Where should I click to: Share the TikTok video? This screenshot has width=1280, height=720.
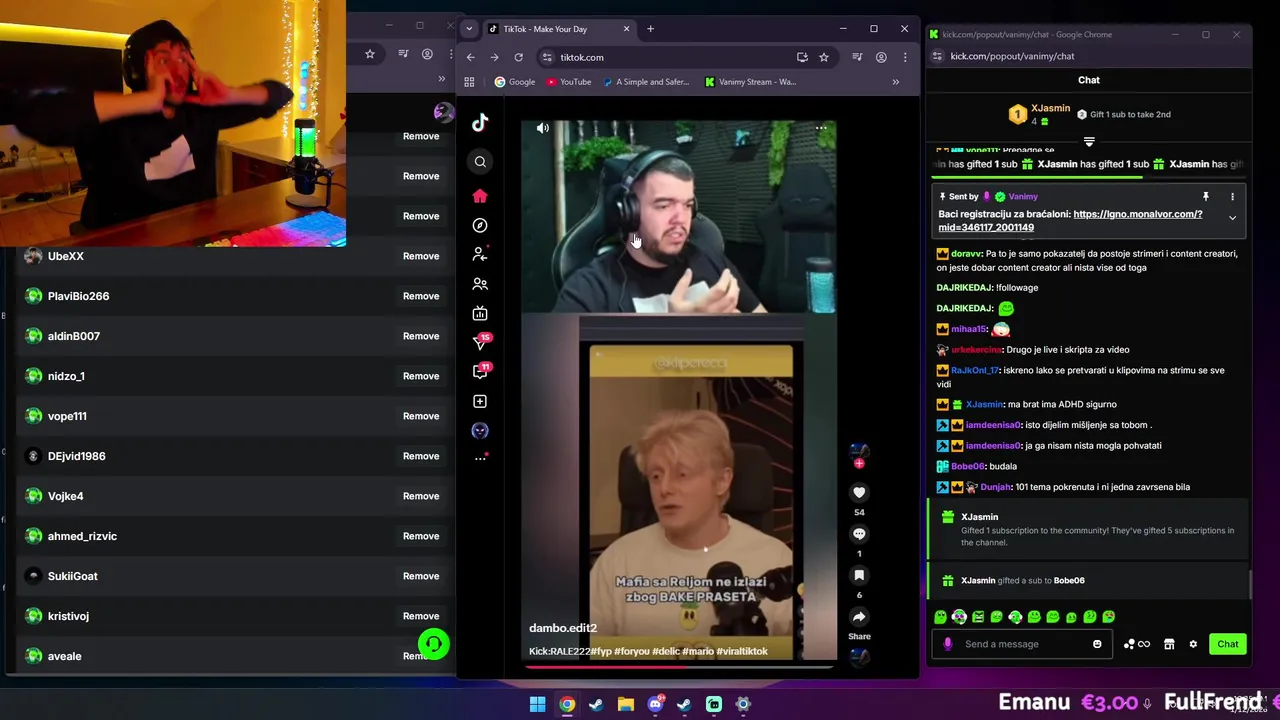[x=859, y=617]
